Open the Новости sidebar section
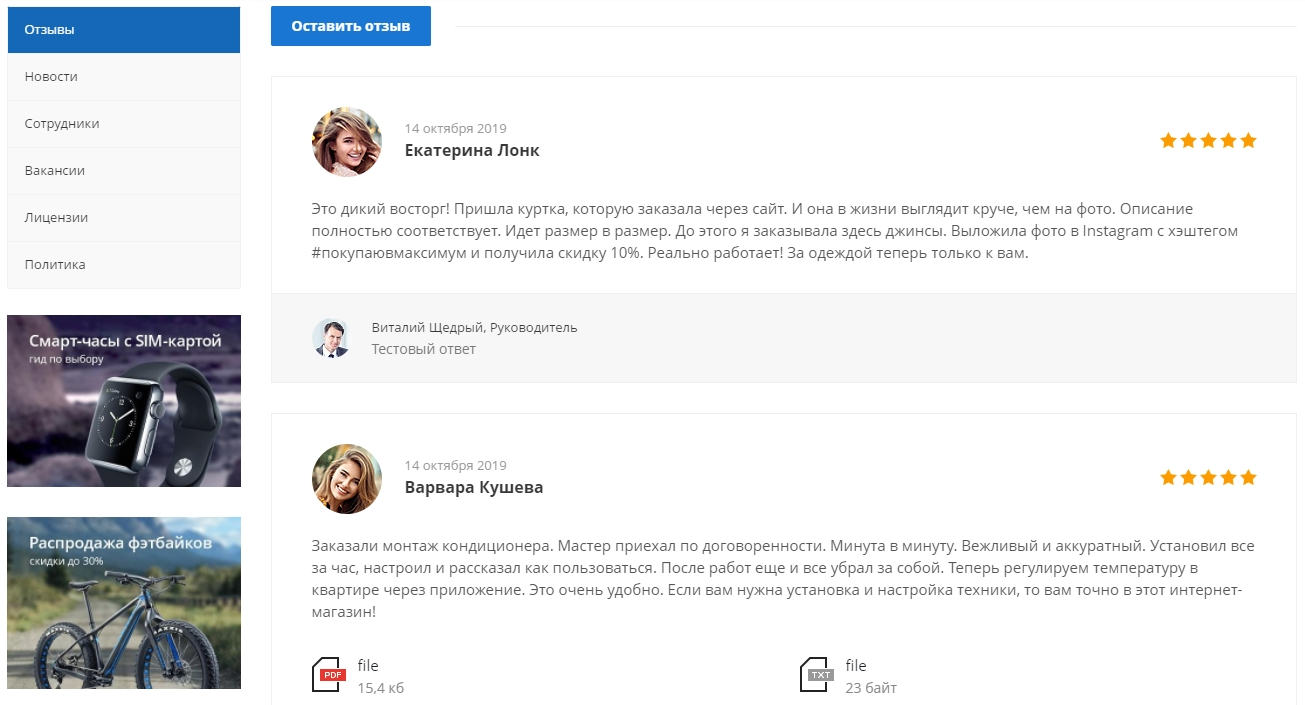 pos(124,77)
